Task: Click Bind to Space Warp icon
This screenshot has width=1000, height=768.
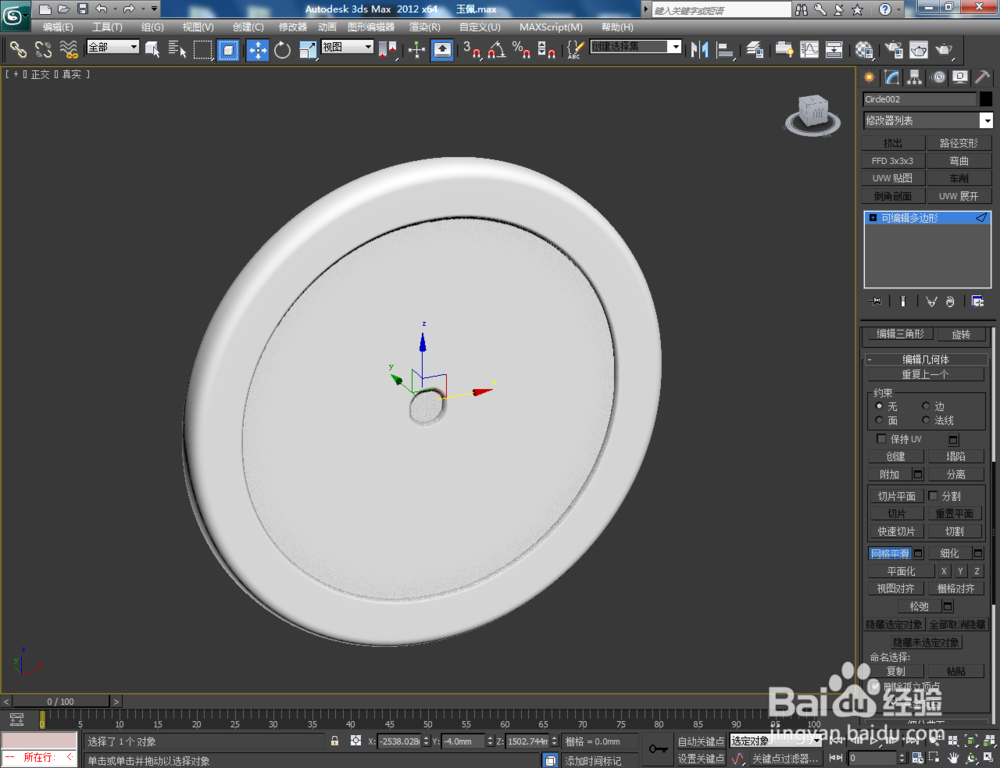Action: (68, 49)
